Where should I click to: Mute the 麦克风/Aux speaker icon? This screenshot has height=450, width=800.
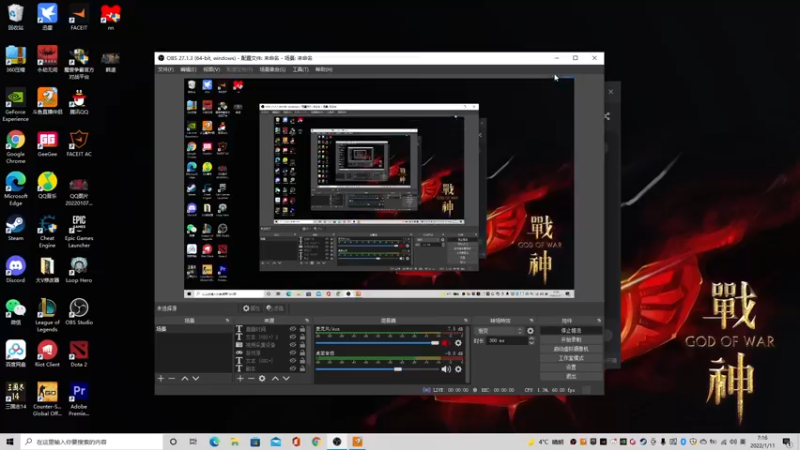[446, 343]
